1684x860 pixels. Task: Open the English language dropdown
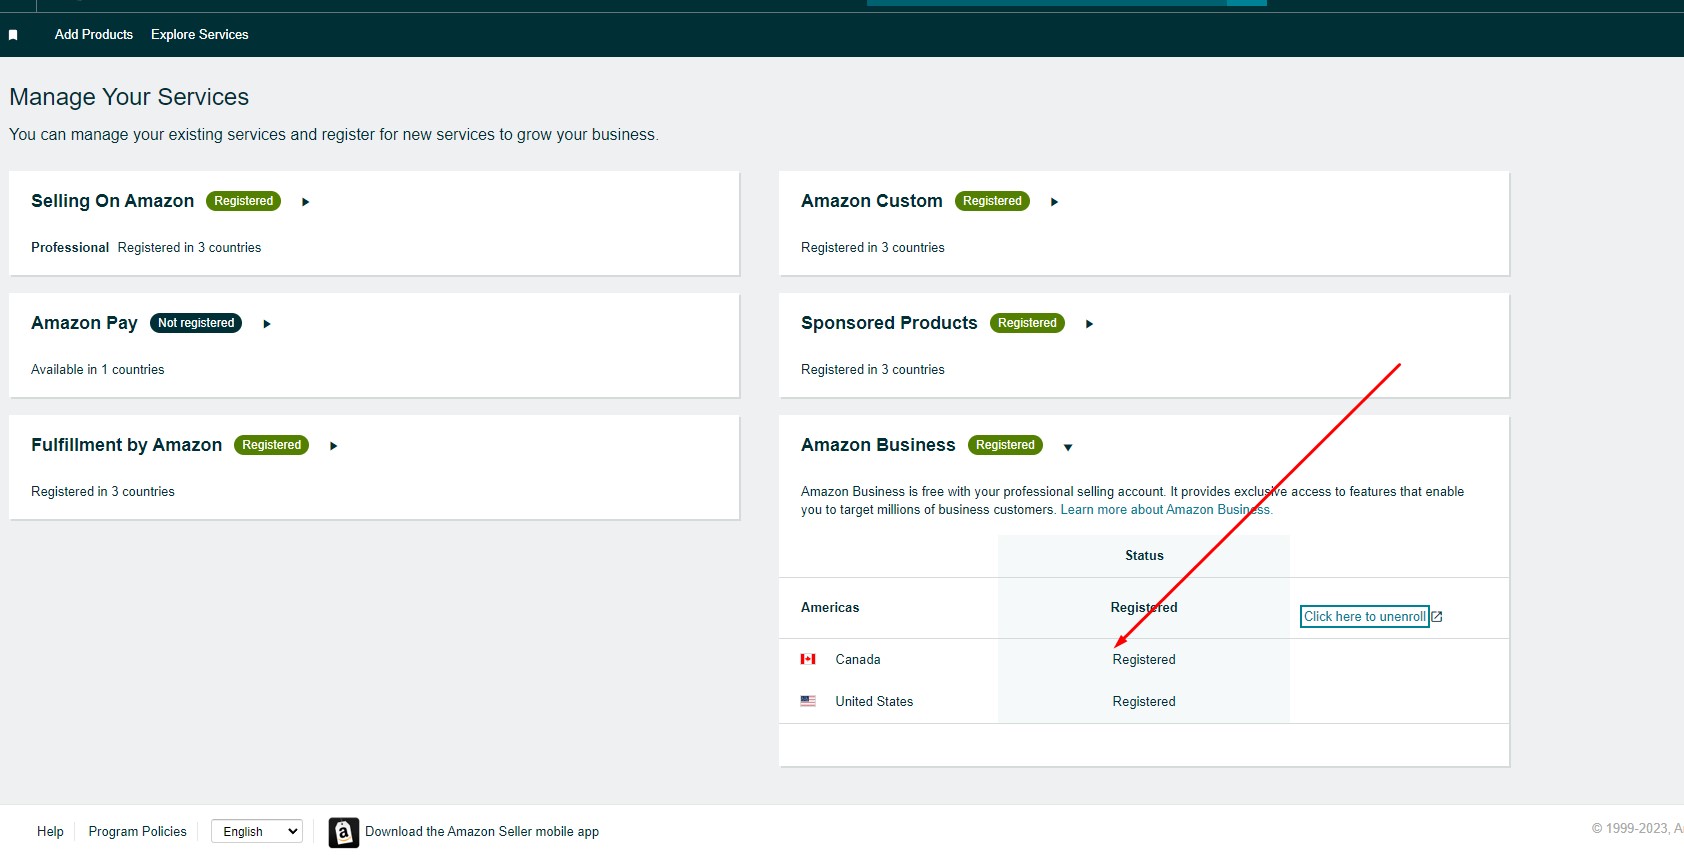[257, 831]
